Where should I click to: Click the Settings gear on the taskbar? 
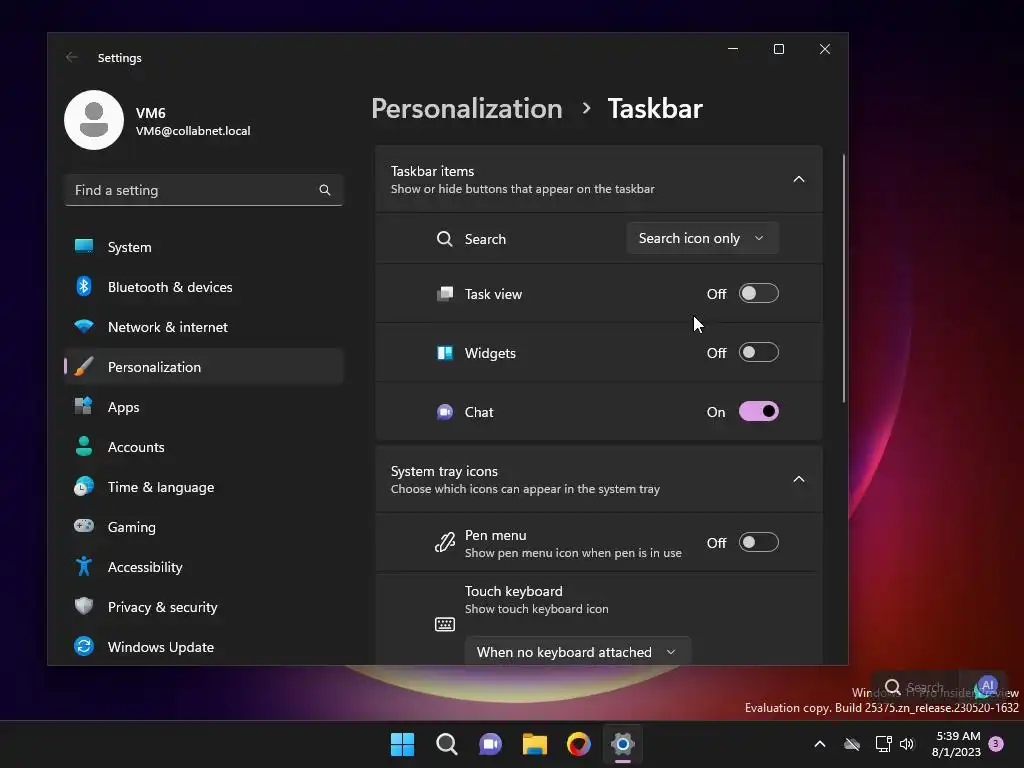click(x=623, y=744)
